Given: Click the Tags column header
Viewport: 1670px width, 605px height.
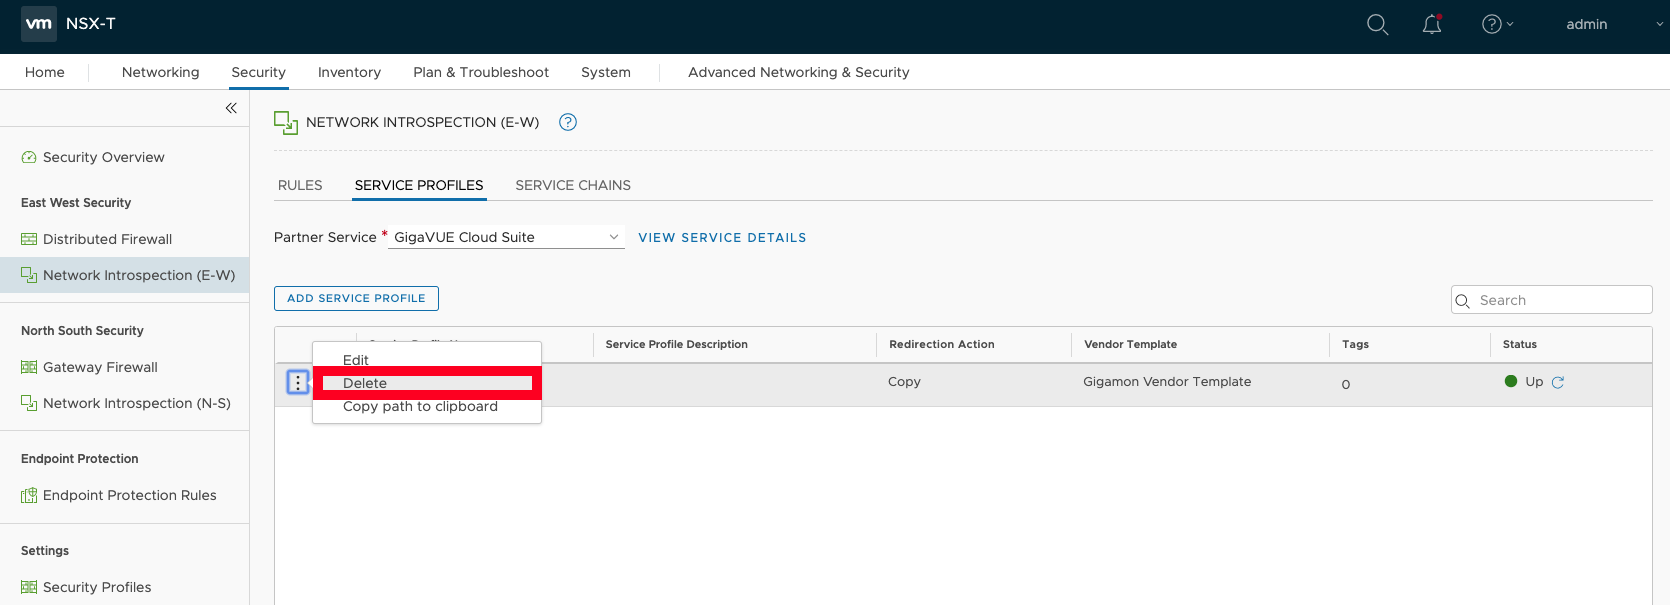Looking at the screenshot, I should coord(1355,344).
